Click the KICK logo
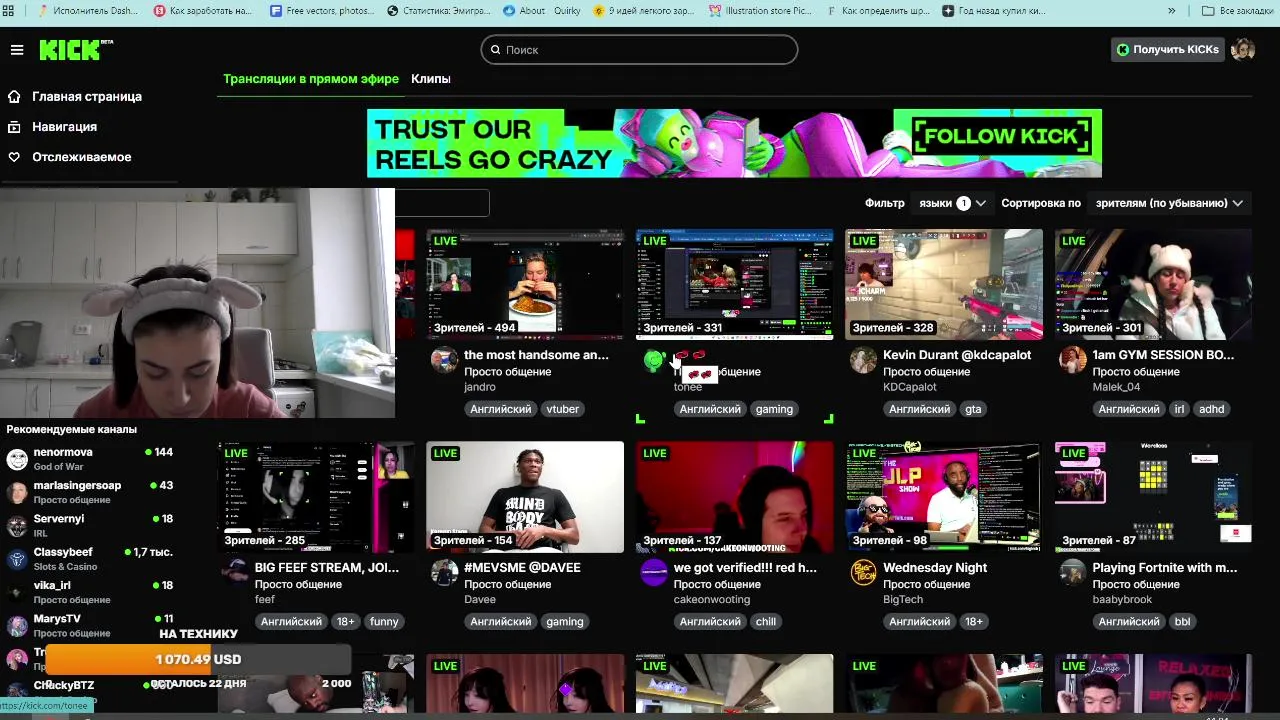This screenshot has width=1280, height=720. 76,50
